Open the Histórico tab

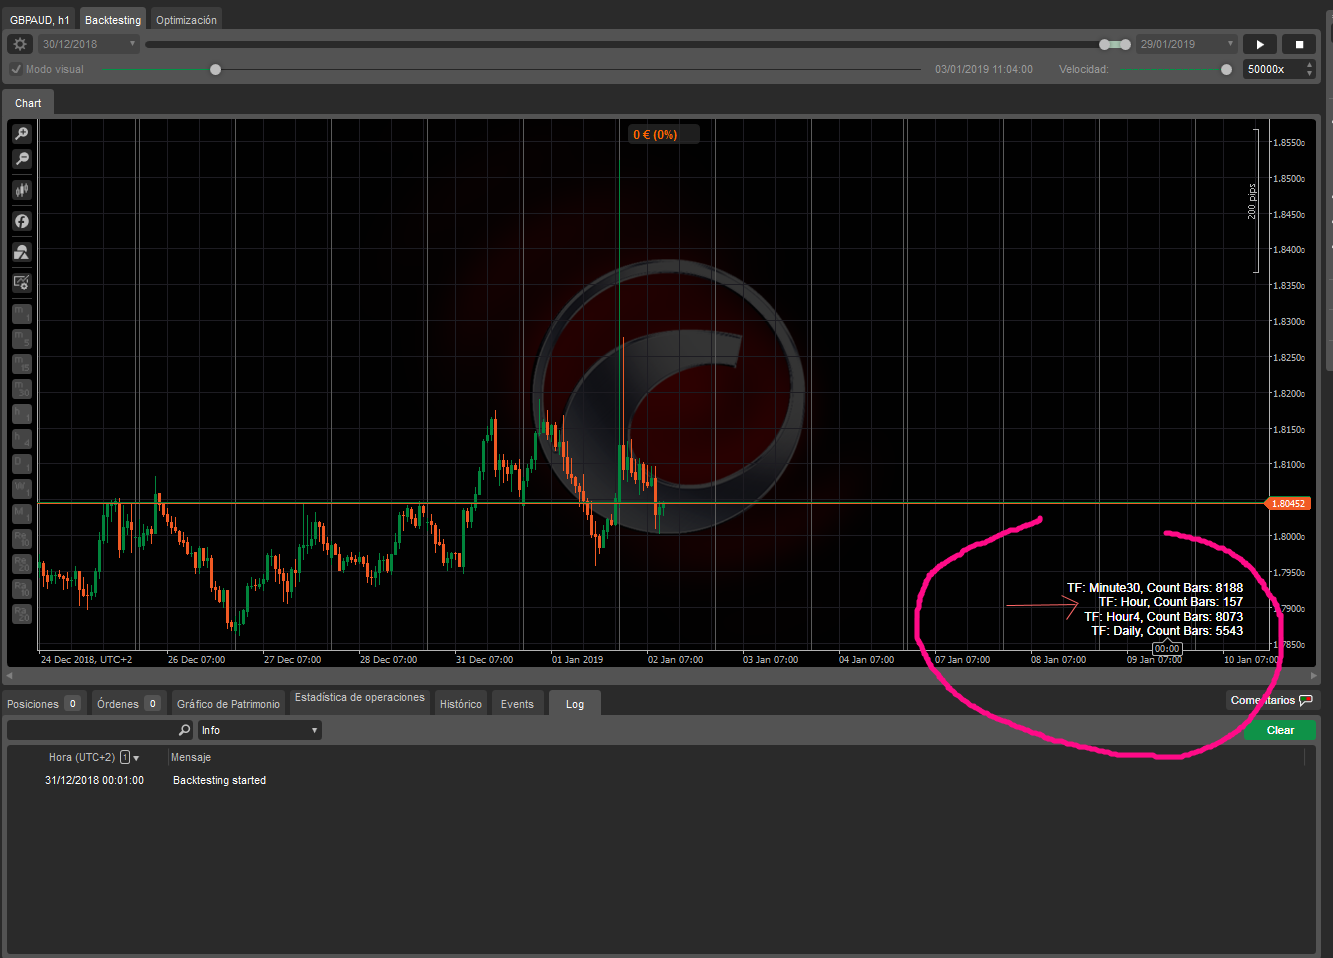point(461,704)
